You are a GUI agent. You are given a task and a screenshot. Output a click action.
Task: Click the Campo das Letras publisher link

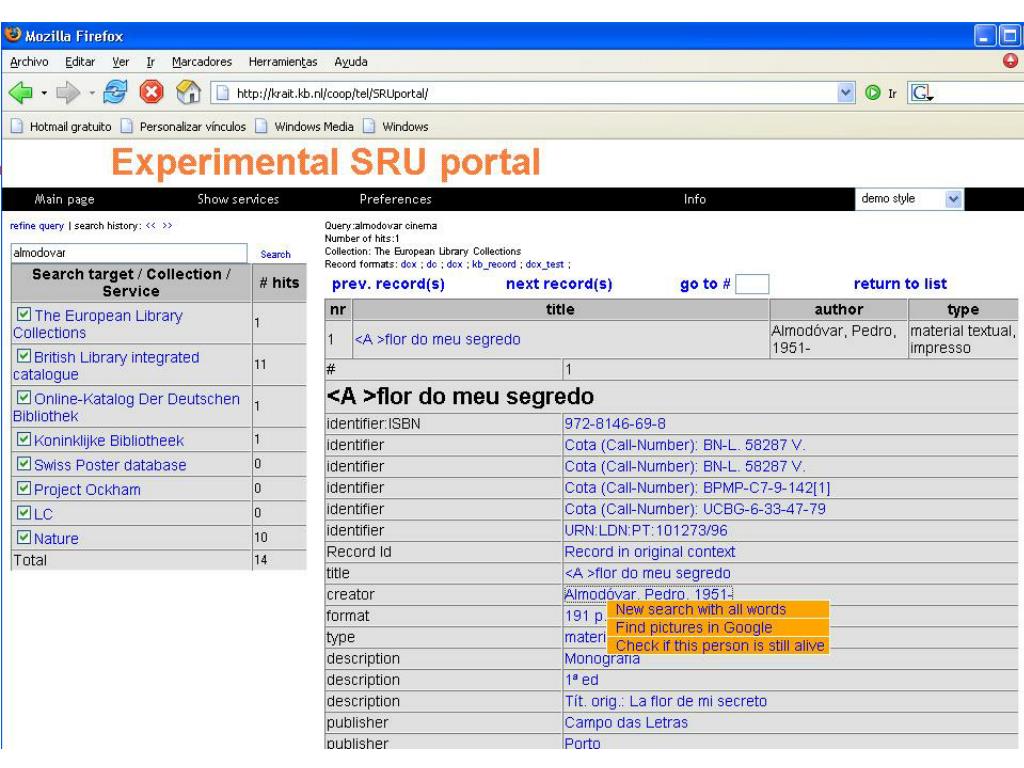pyautogui.click(x=626, y=723)
